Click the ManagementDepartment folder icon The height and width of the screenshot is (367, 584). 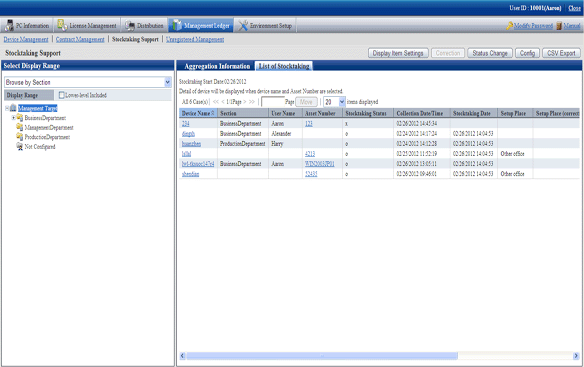19,127
